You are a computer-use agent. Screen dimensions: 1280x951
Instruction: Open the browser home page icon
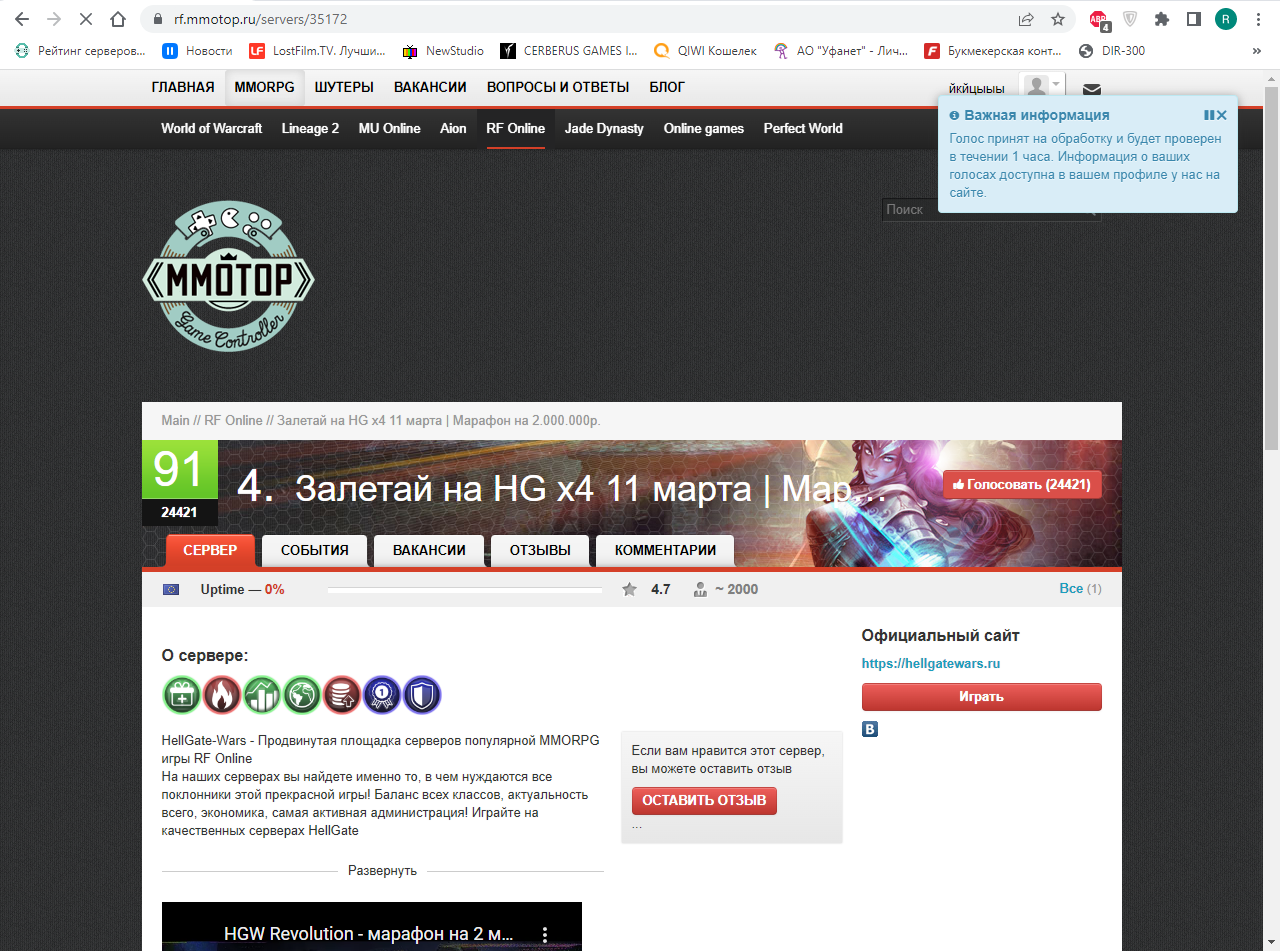(x=118, y=19)
